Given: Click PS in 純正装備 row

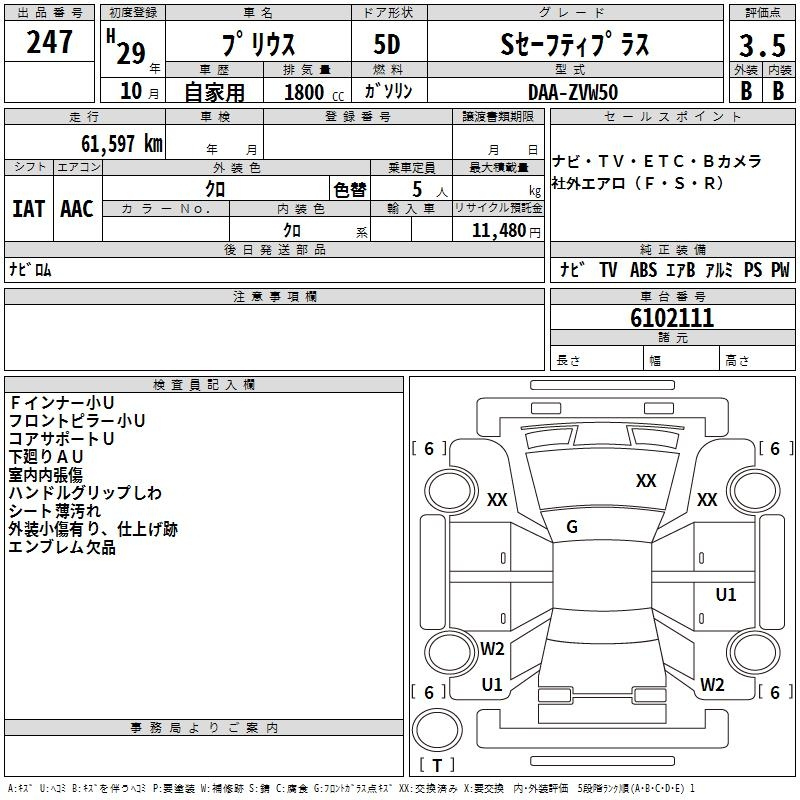Looking at the screenshot, I should 753,270.
